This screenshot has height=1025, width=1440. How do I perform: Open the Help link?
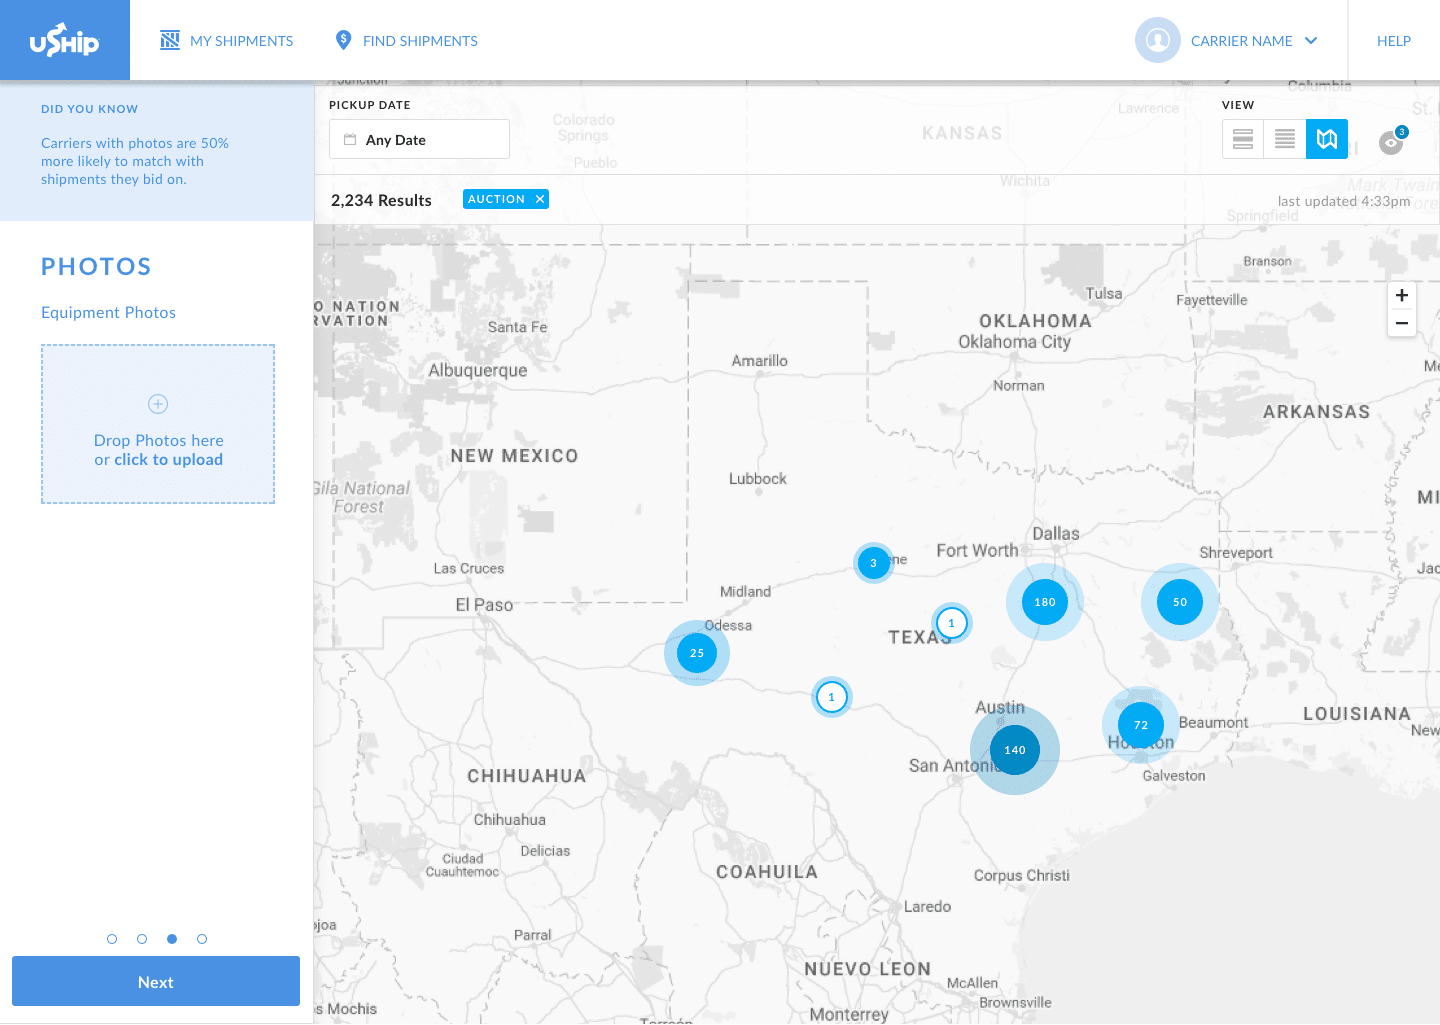(x=1393, y=41)
